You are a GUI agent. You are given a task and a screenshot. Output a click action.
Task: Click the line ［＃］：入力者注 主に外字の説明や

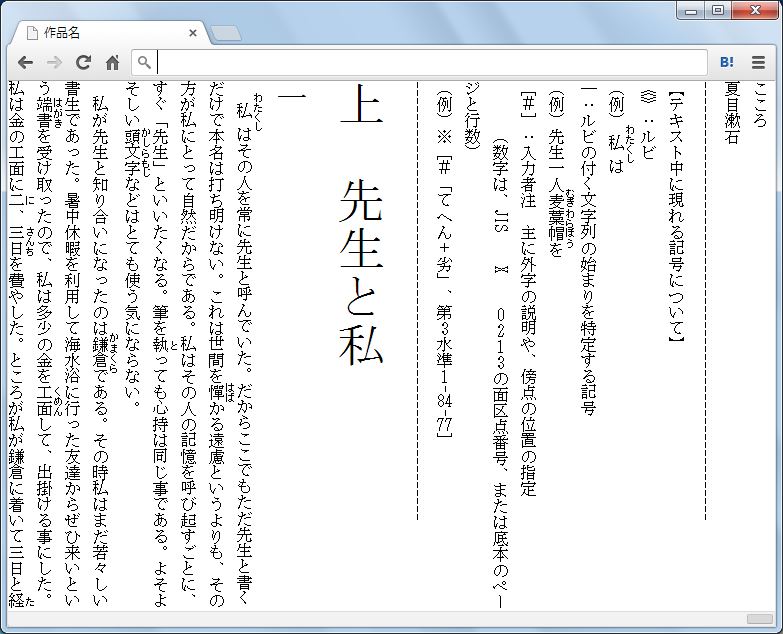coord(528,294)
